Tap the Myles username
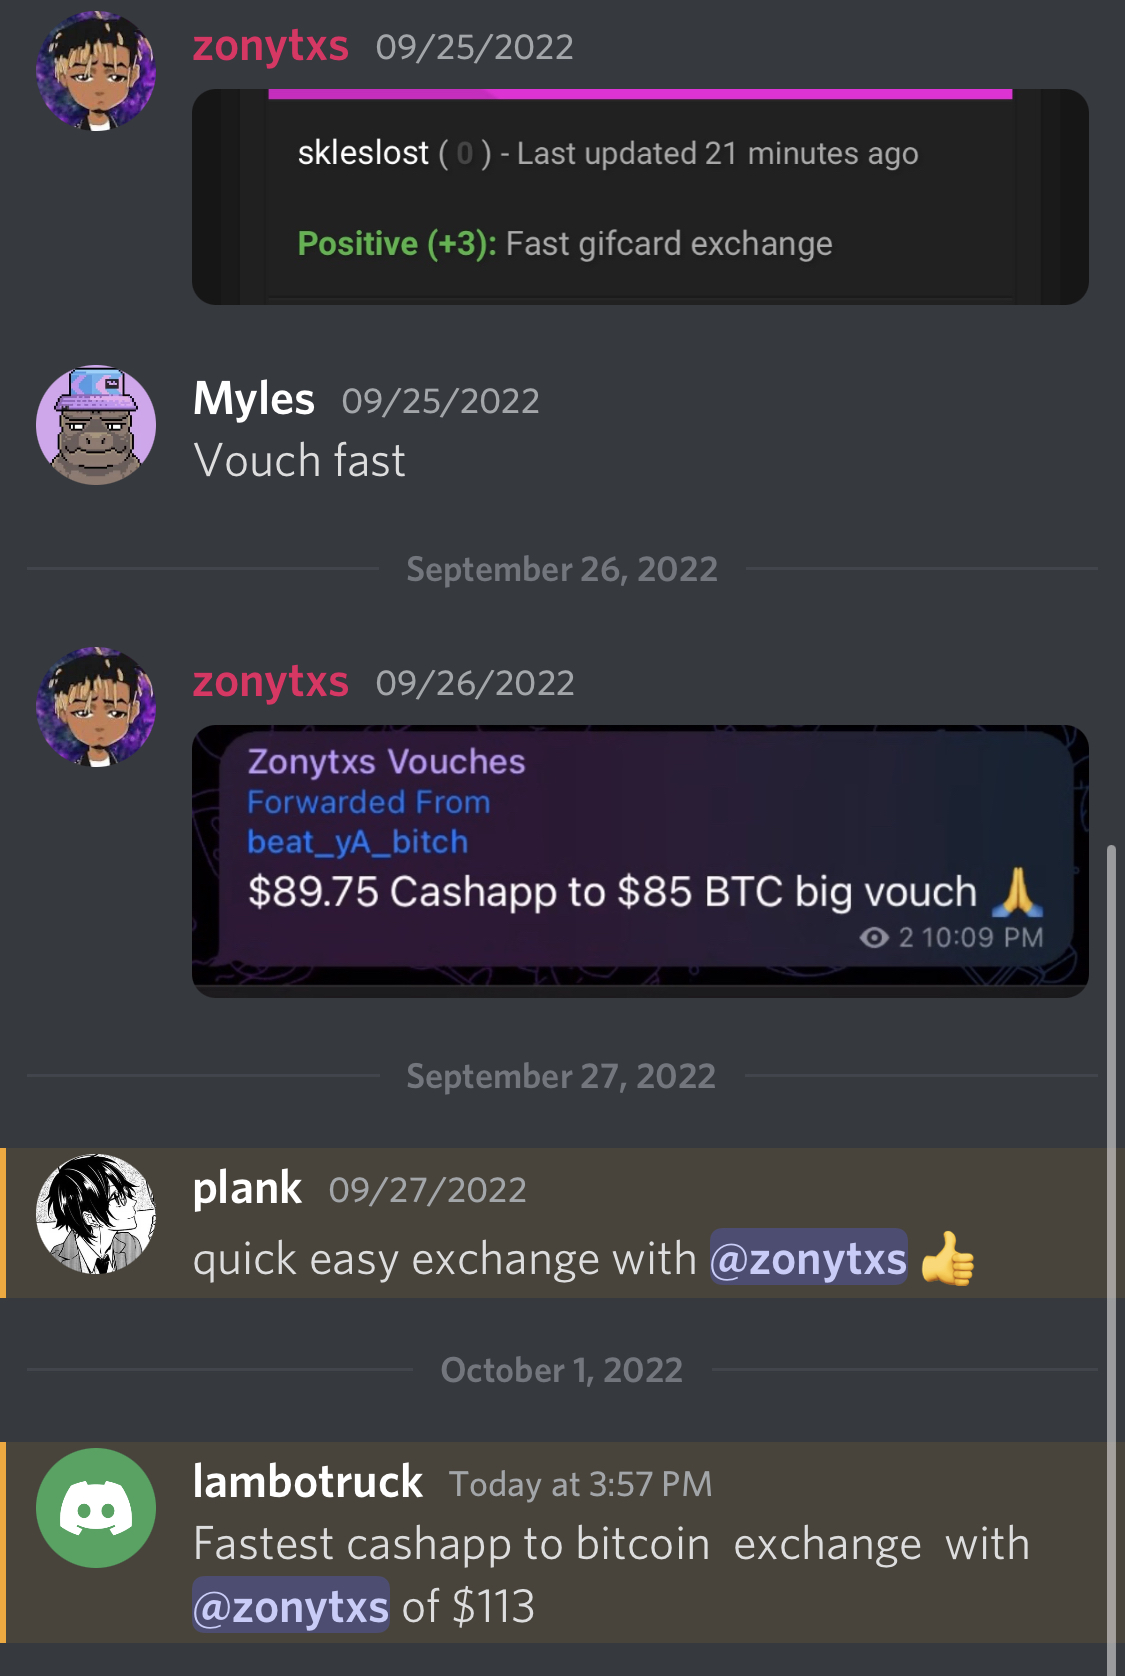1125x1676 pixels. click(254, 399)
